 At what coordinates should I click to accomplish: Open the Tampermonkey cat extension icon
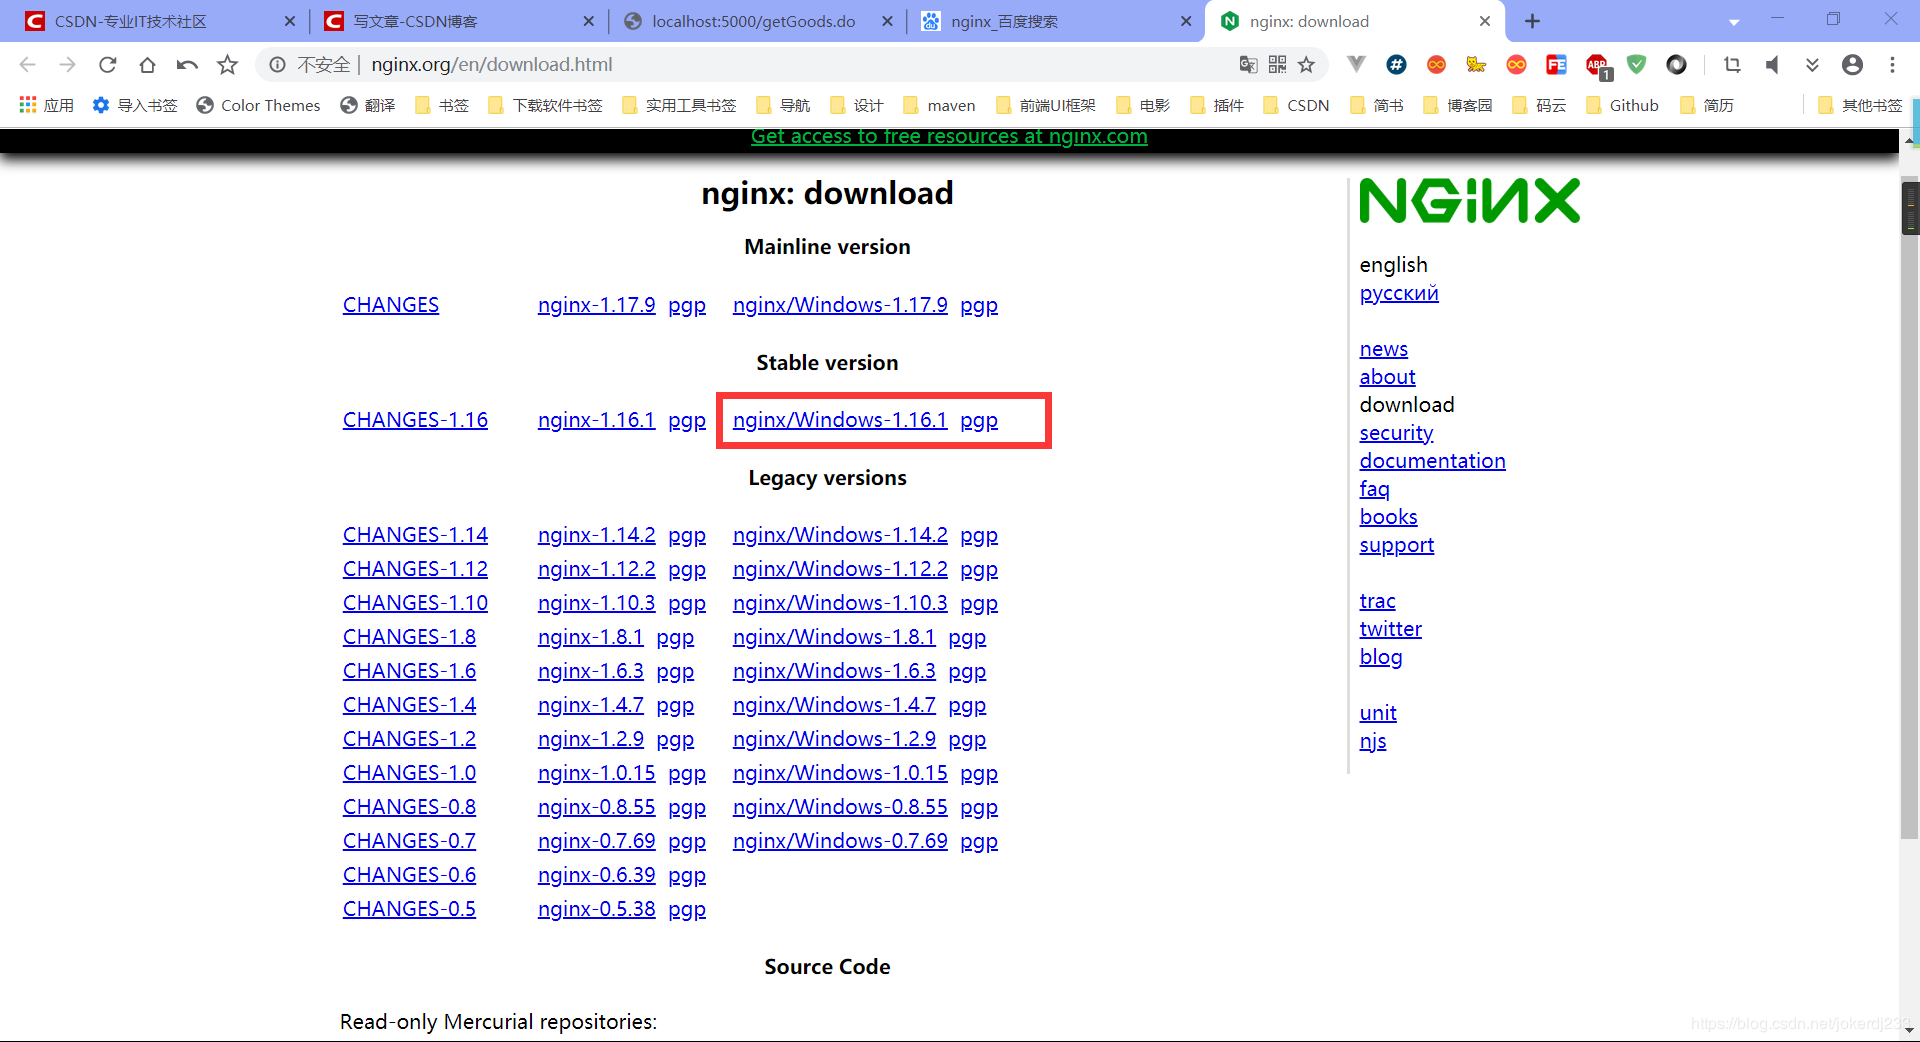[x=1476, y=65]
